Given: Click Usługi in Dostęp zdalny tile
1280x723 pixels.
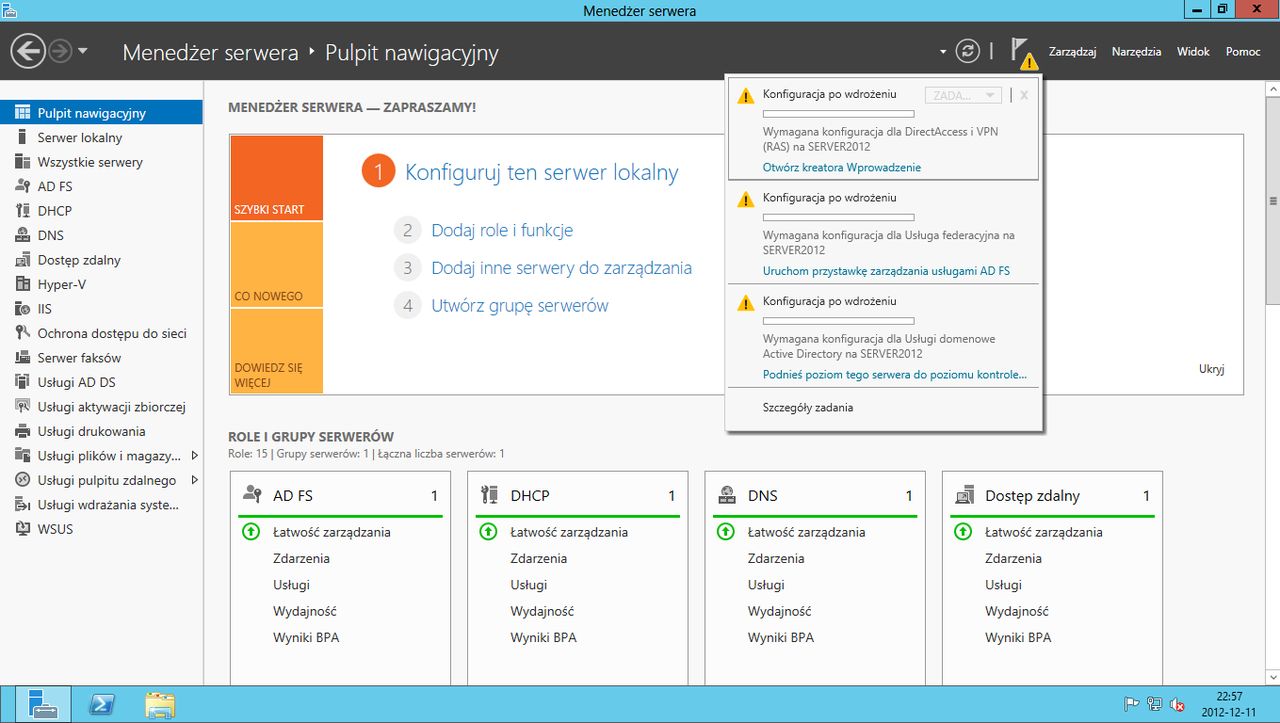Looking at the screenshot, I should (x=1003, y=584).
